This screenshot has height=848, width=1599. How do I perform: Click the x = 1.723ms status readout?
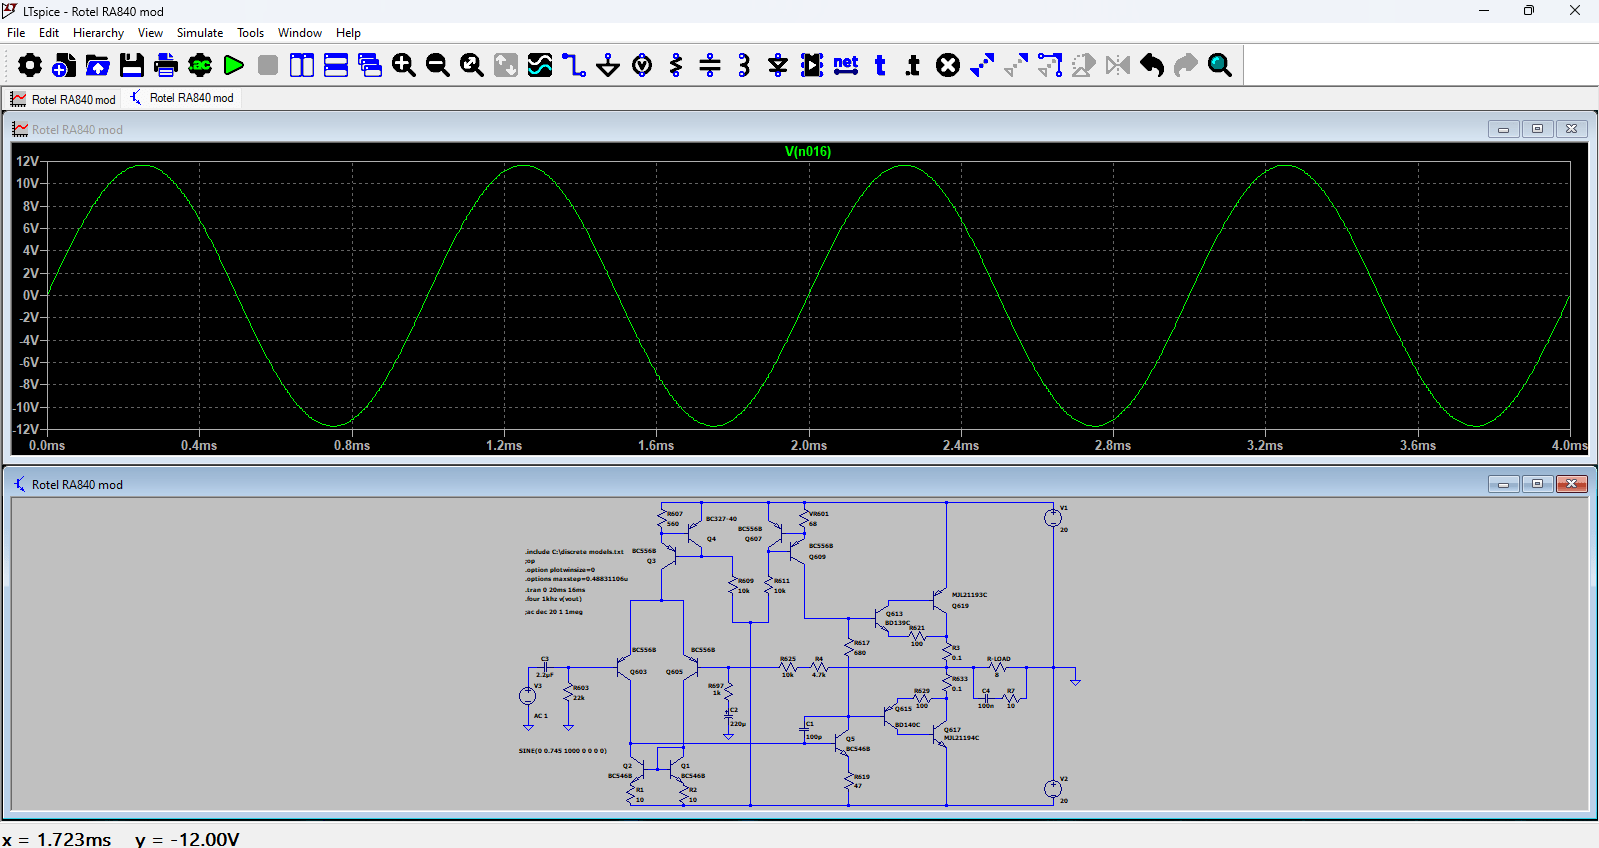click(x=57, y=838)
